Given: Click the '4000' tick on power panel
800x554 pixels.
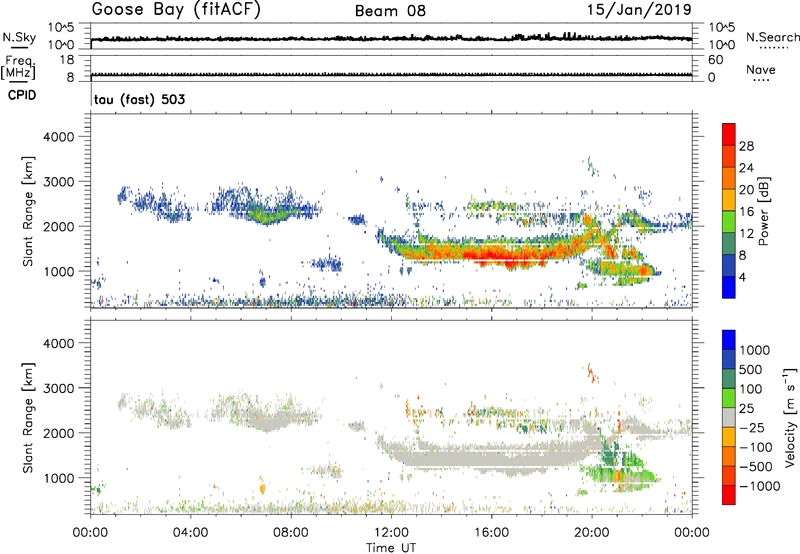Looking at the screenshot, I should coord(59,137).
